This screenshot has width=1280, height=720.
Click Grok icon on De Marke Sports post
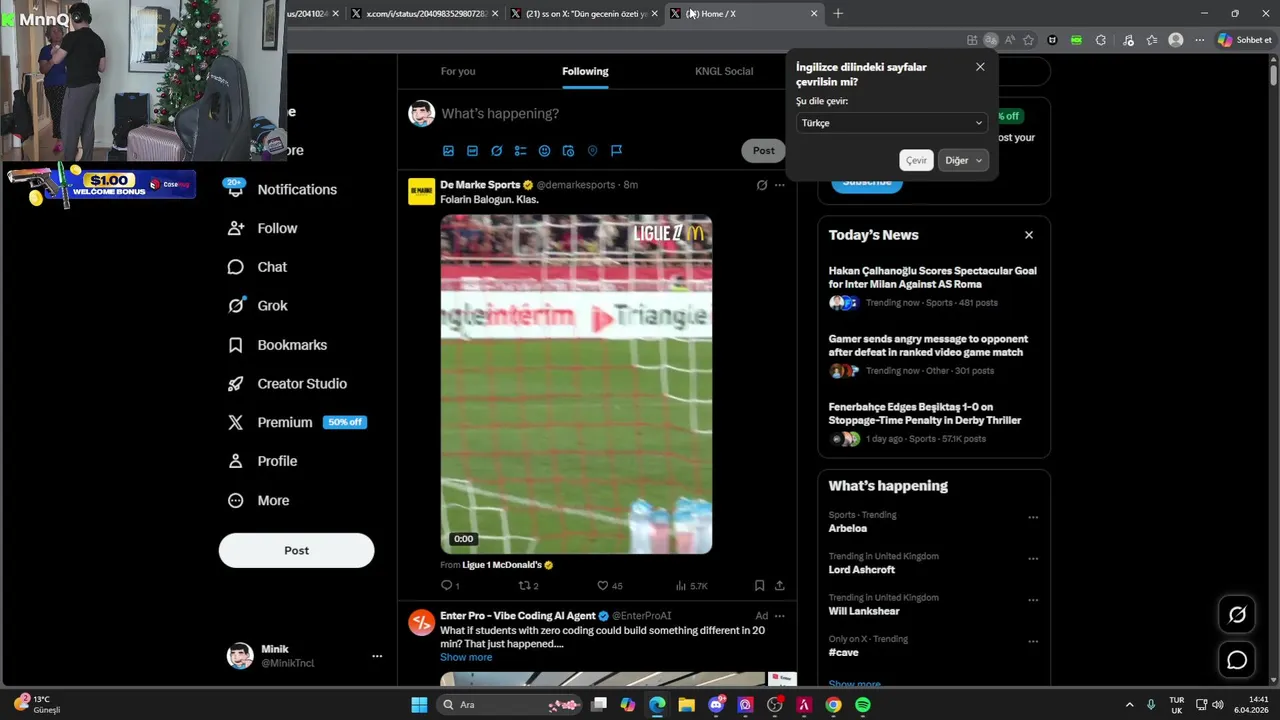click(761, 185)
